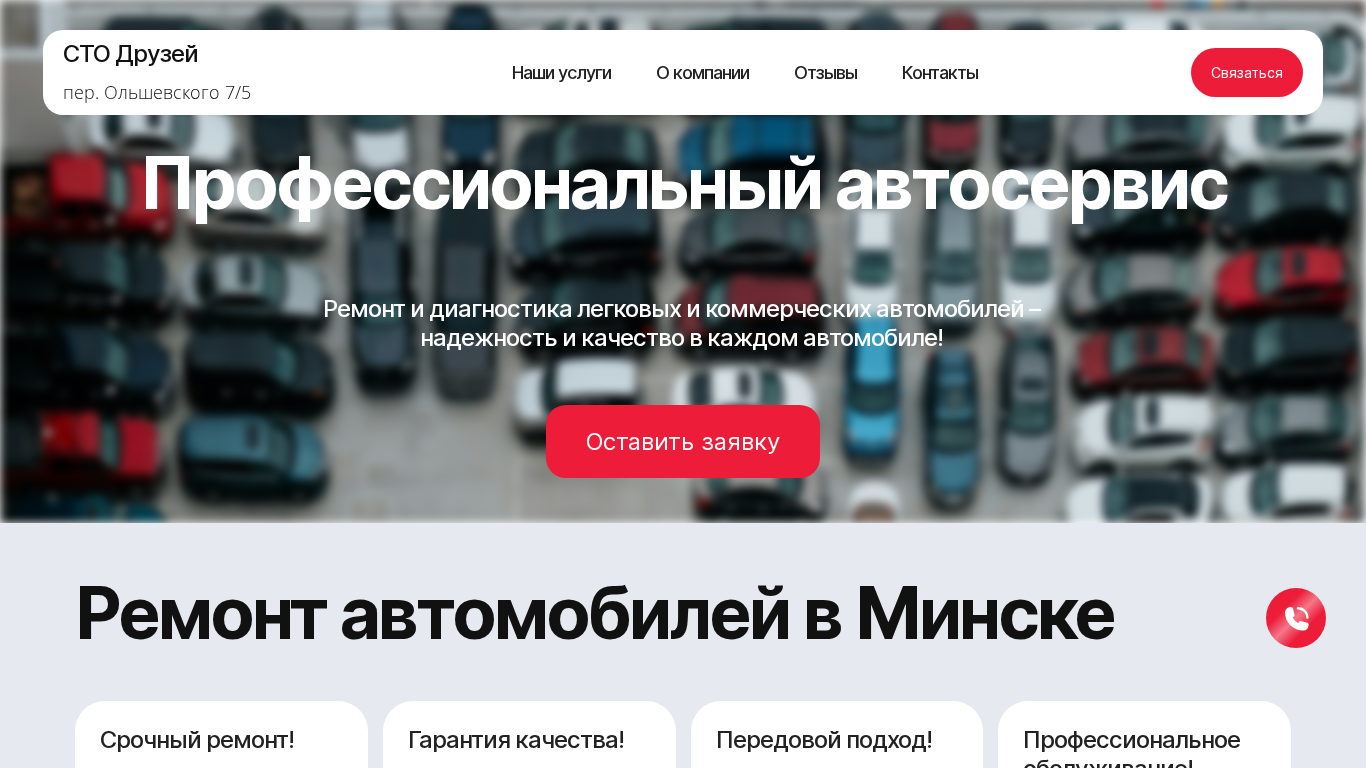
Task: Click the red Связаться button
Action: click(1246, 73)
